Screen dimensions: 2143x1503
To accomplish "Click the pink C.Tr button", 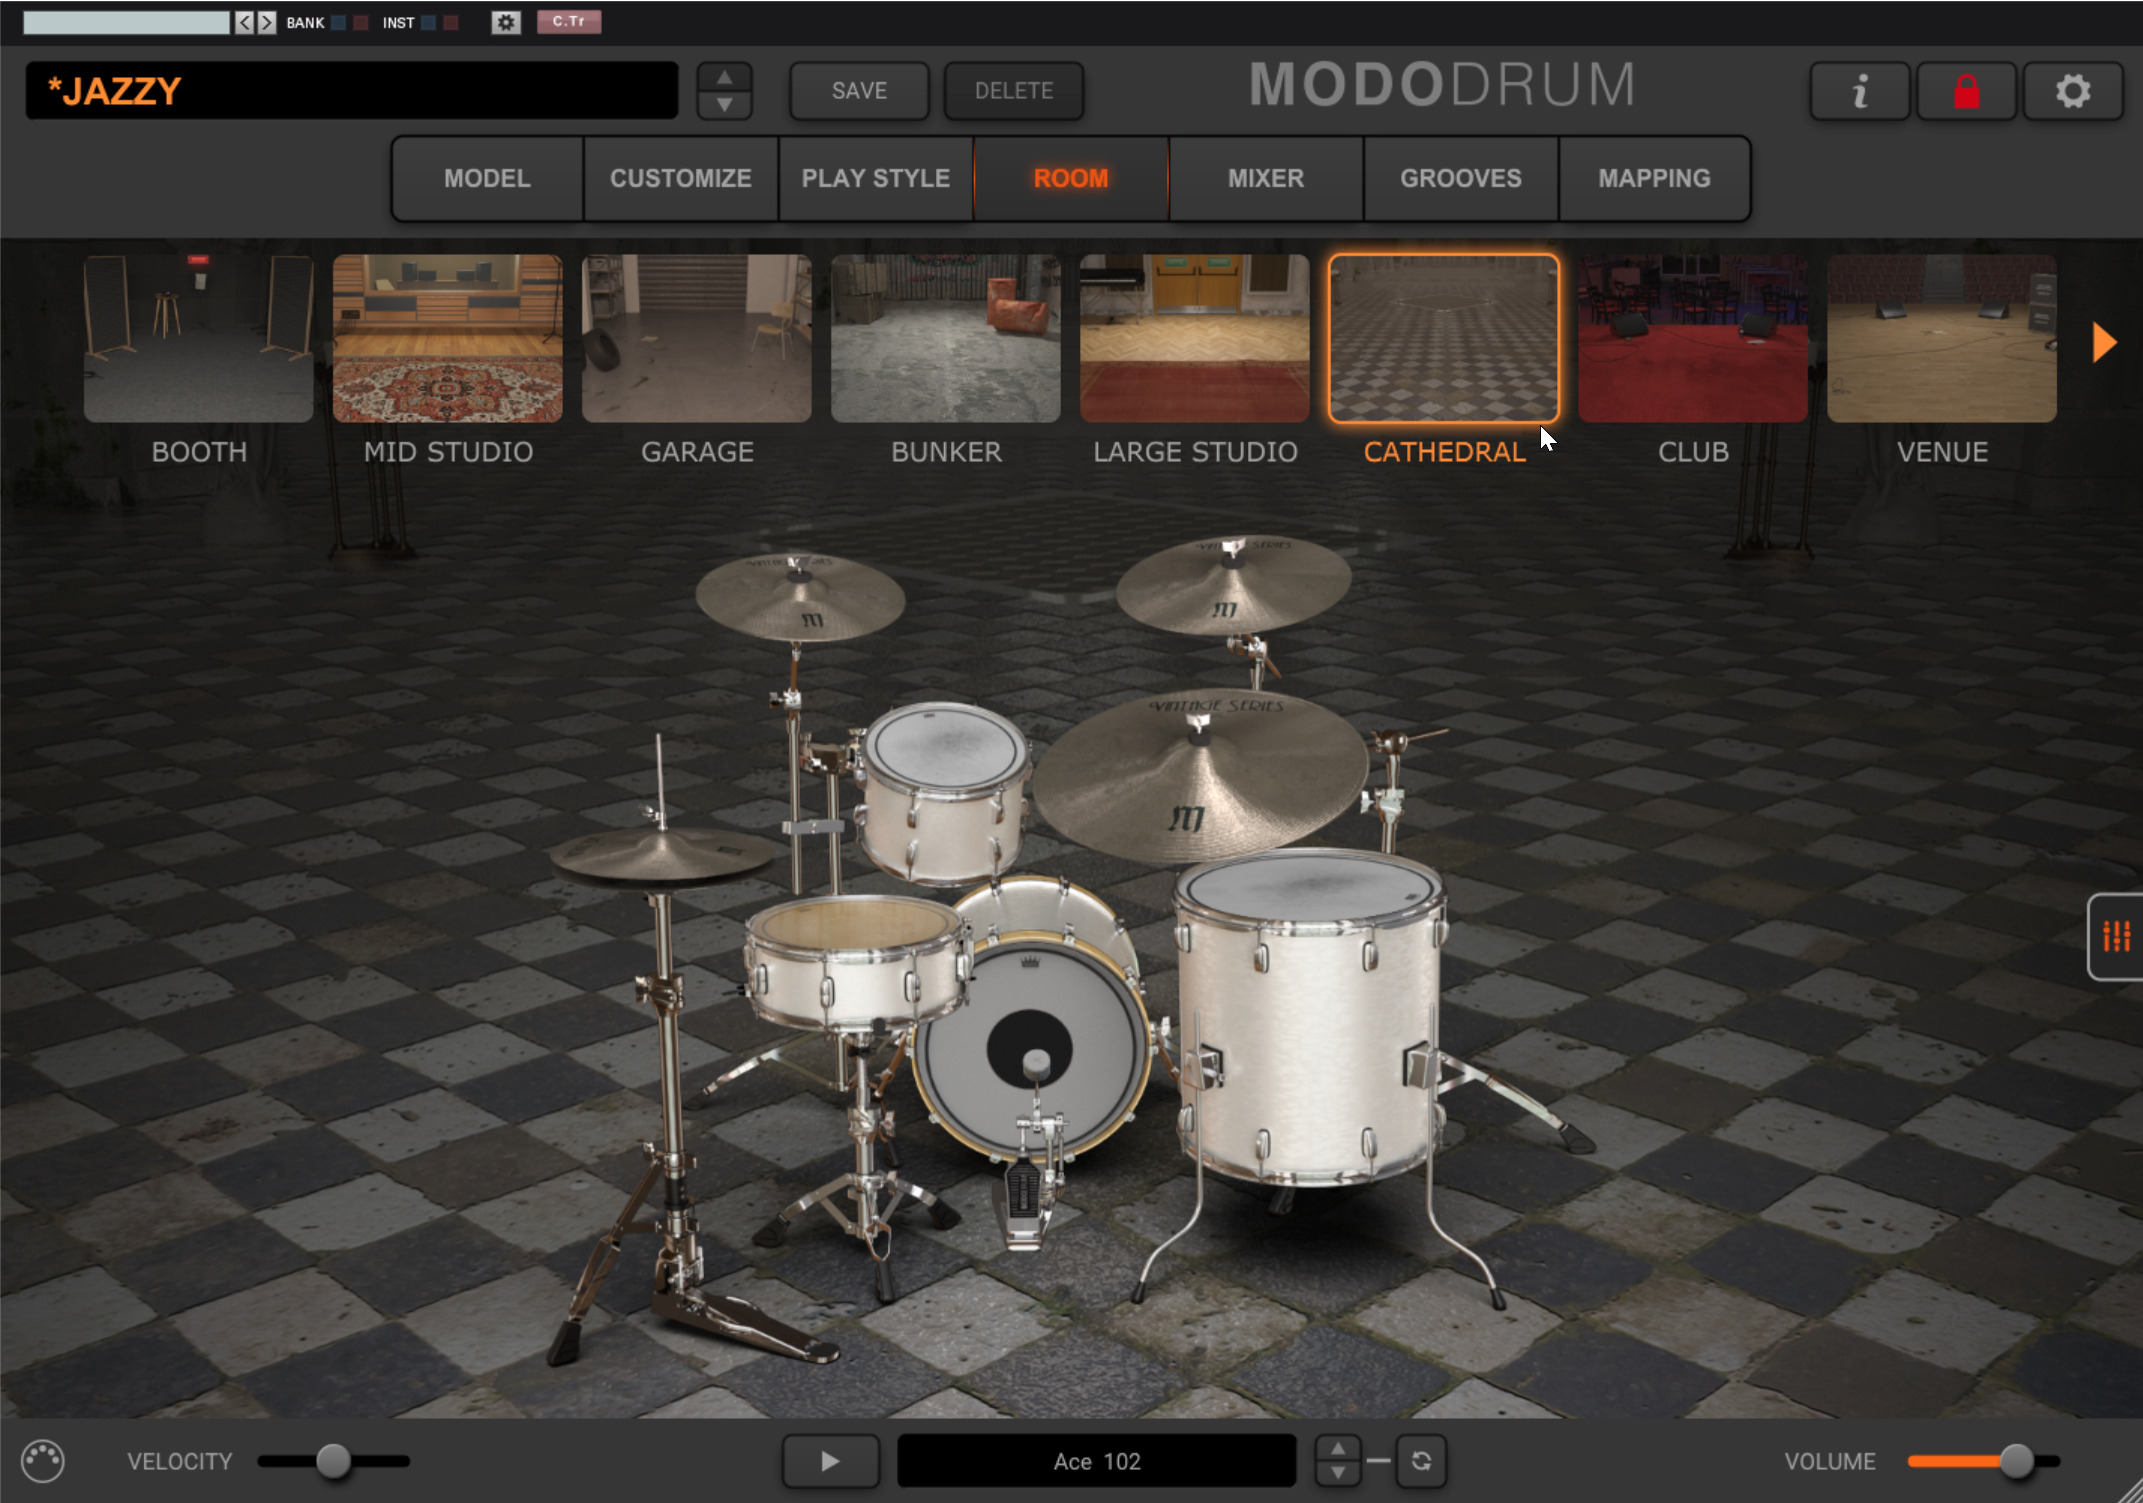I will click(569, 22).
